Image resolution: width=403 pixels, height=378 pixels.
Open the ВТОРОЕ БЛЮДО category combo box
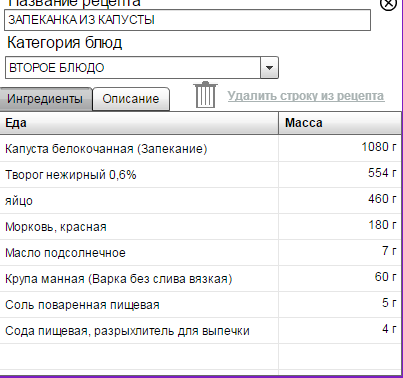point(142,68)
